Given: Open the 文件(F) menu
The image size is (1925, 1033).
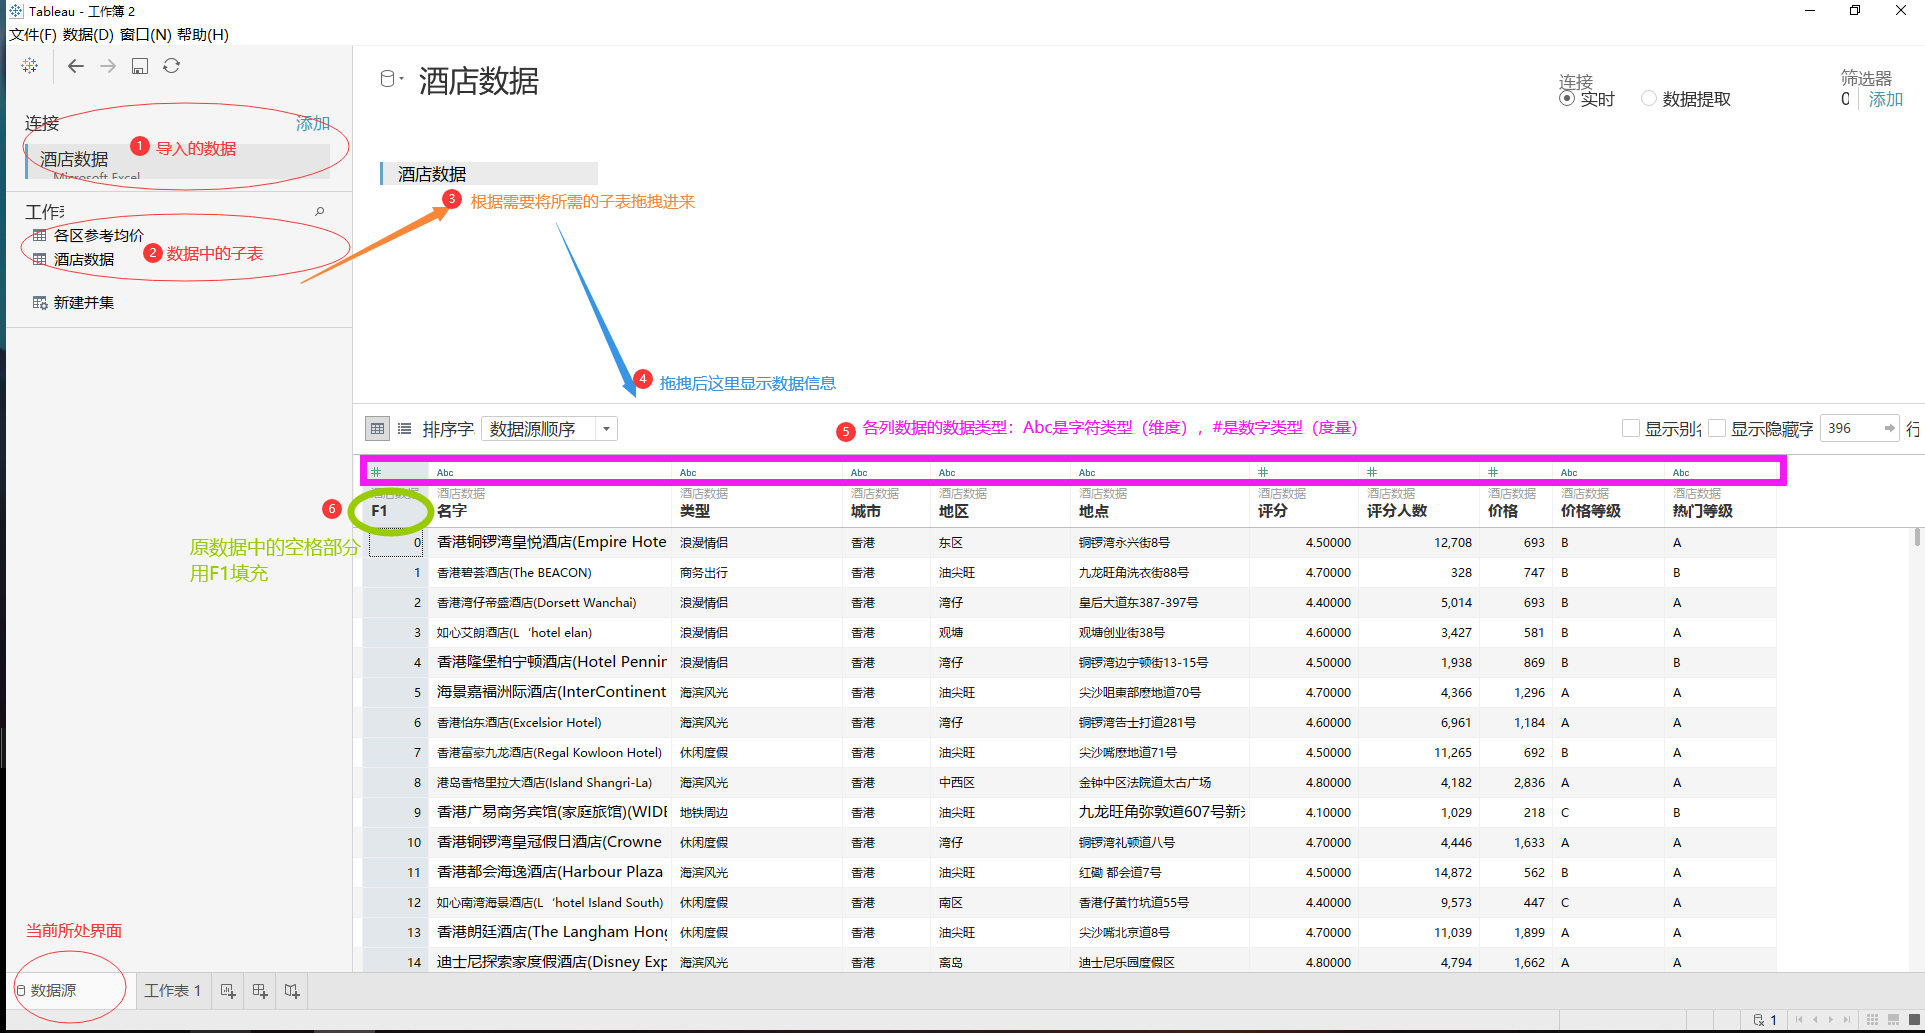Looking at the screenshot, I should (x=30, y=33).
